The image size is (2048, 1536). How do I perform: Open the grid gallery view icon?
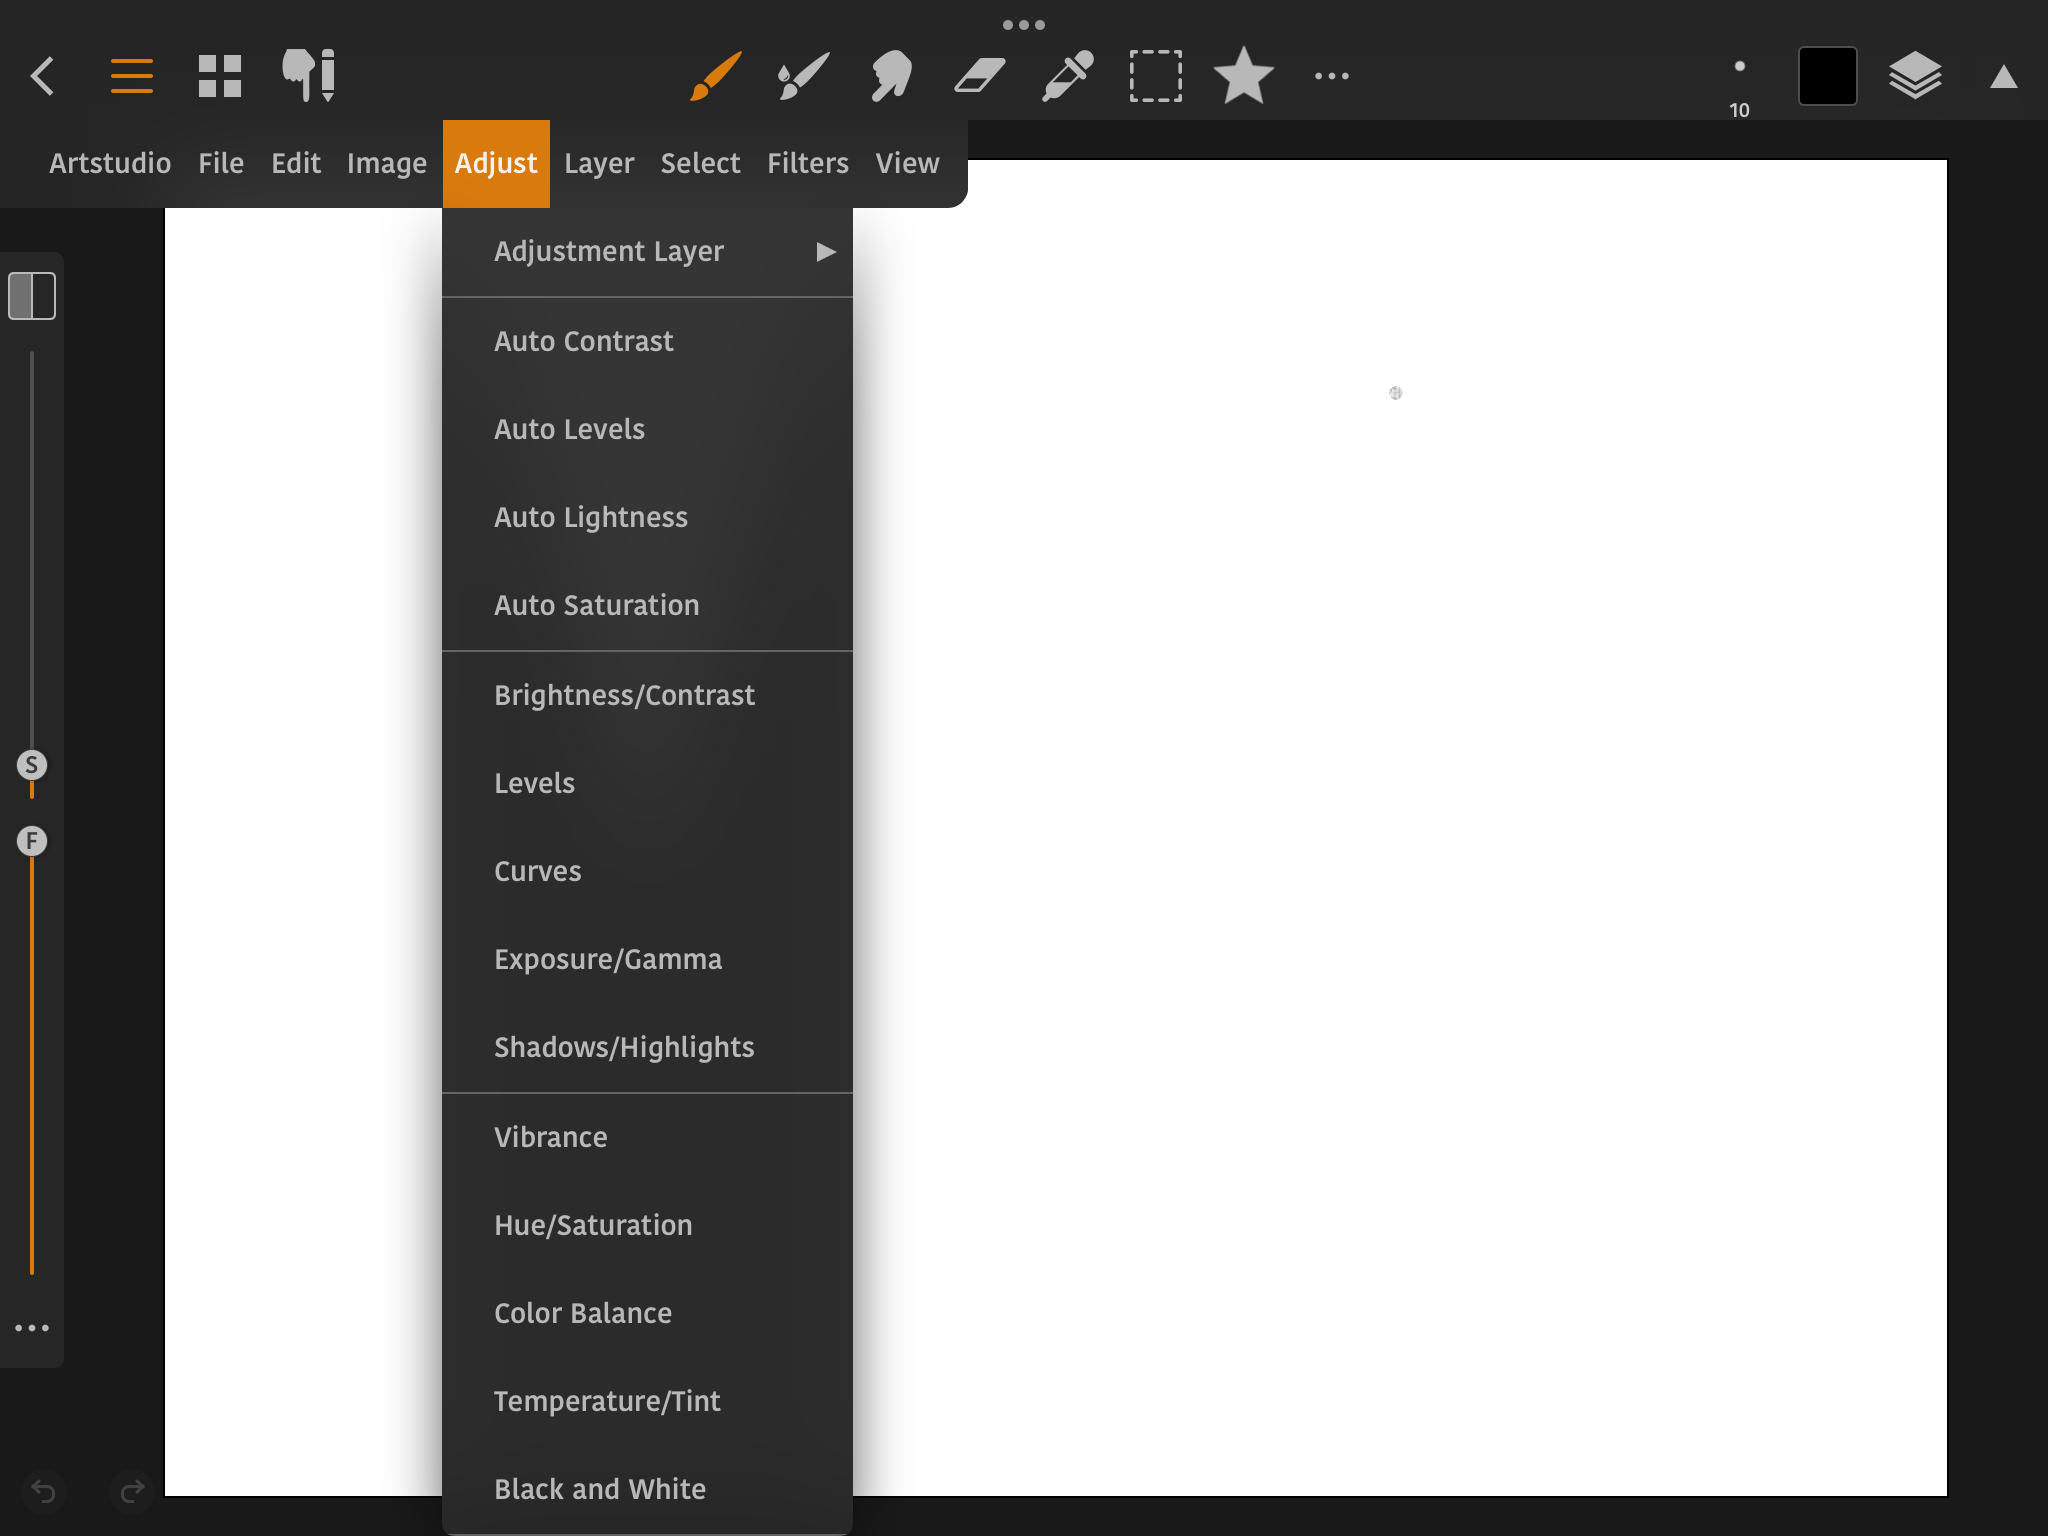tap(220, 76)
